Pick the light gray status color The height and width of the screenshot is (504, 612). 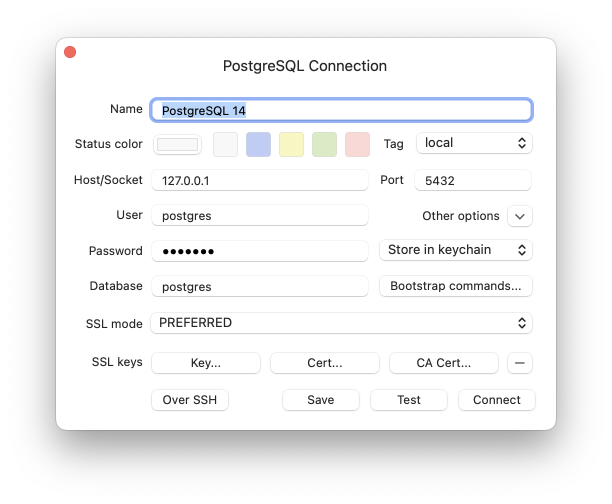tap(226, 144)
